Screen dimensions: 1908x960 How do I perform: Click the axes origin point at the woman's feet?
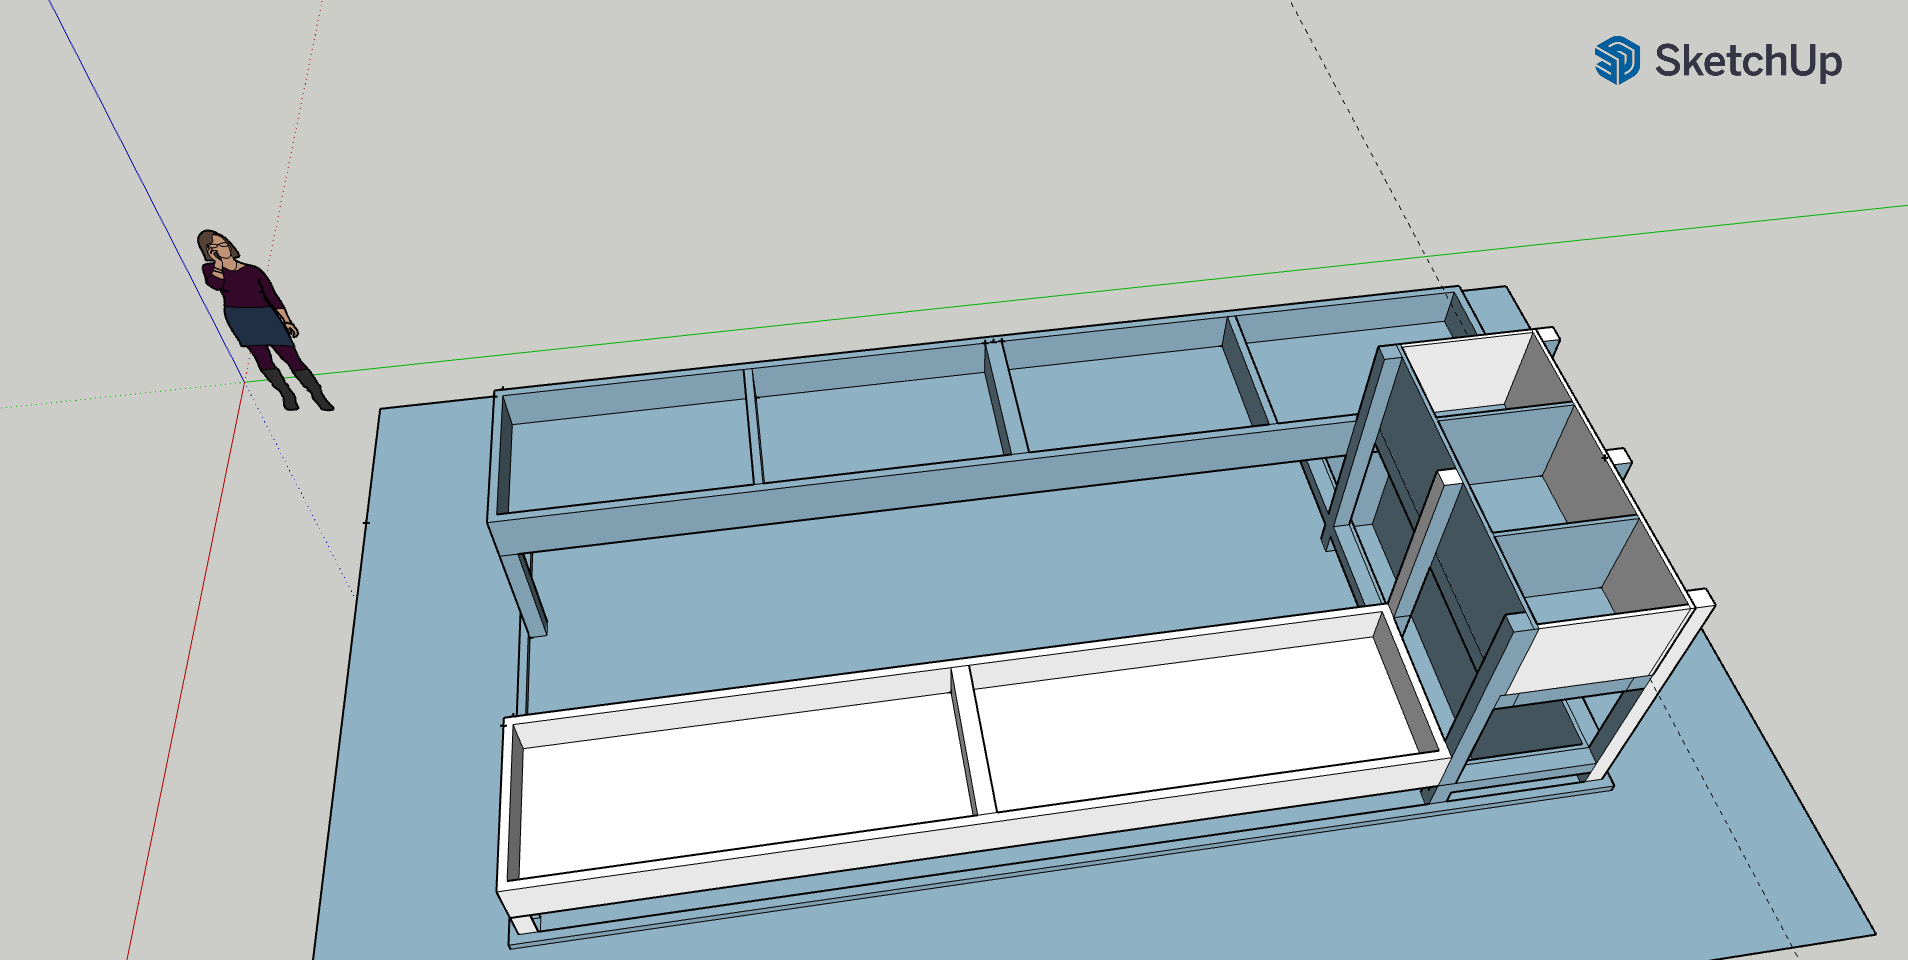pos(245,381)
